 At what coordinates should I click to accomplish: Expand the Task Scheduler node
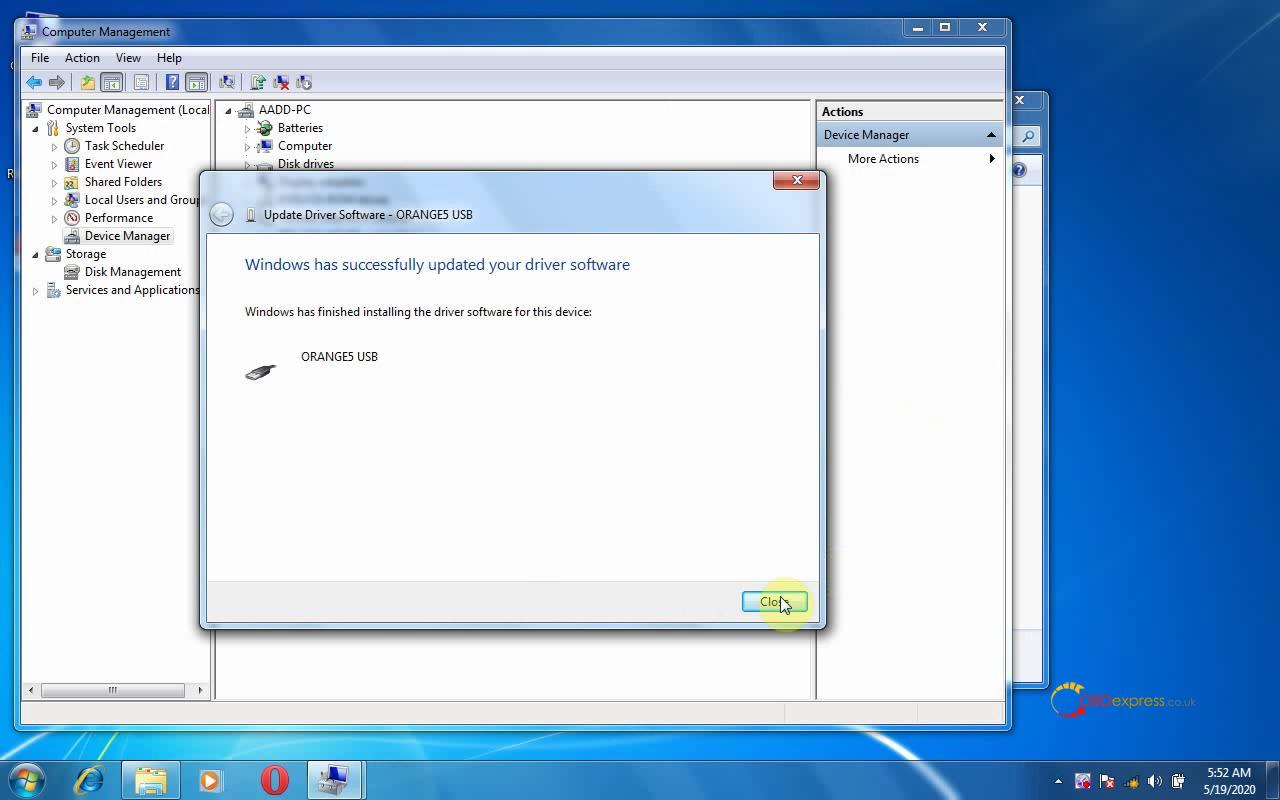click(x=55, y=146)
